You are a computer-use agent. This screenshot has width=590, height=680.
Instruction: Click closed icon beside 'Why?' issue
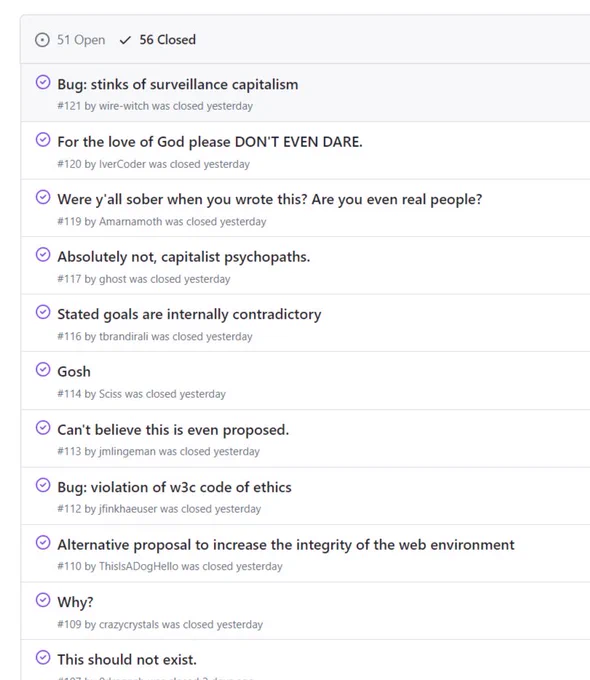pyautogui.click(x=43, y=600)
